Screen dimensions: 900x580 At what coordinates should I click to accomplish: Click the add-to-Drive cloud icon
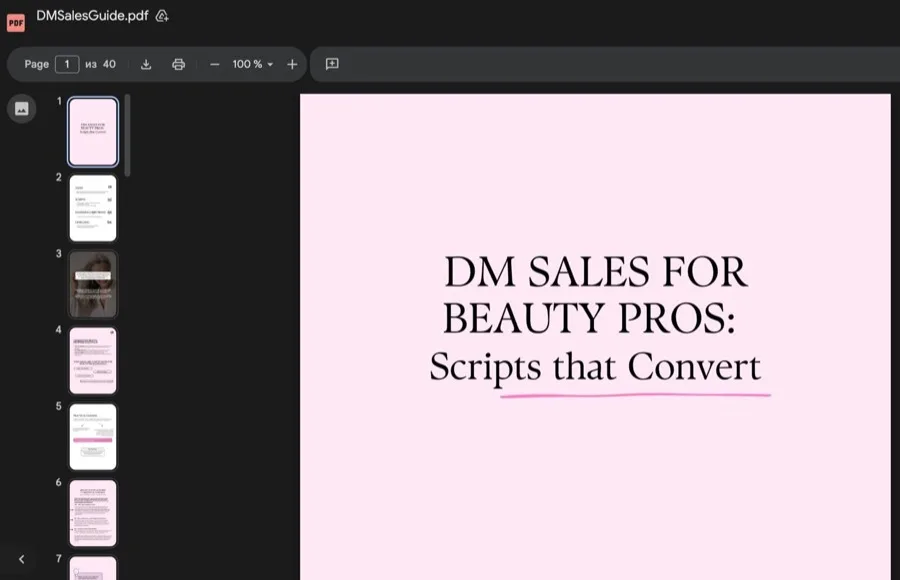coord(162,16)
